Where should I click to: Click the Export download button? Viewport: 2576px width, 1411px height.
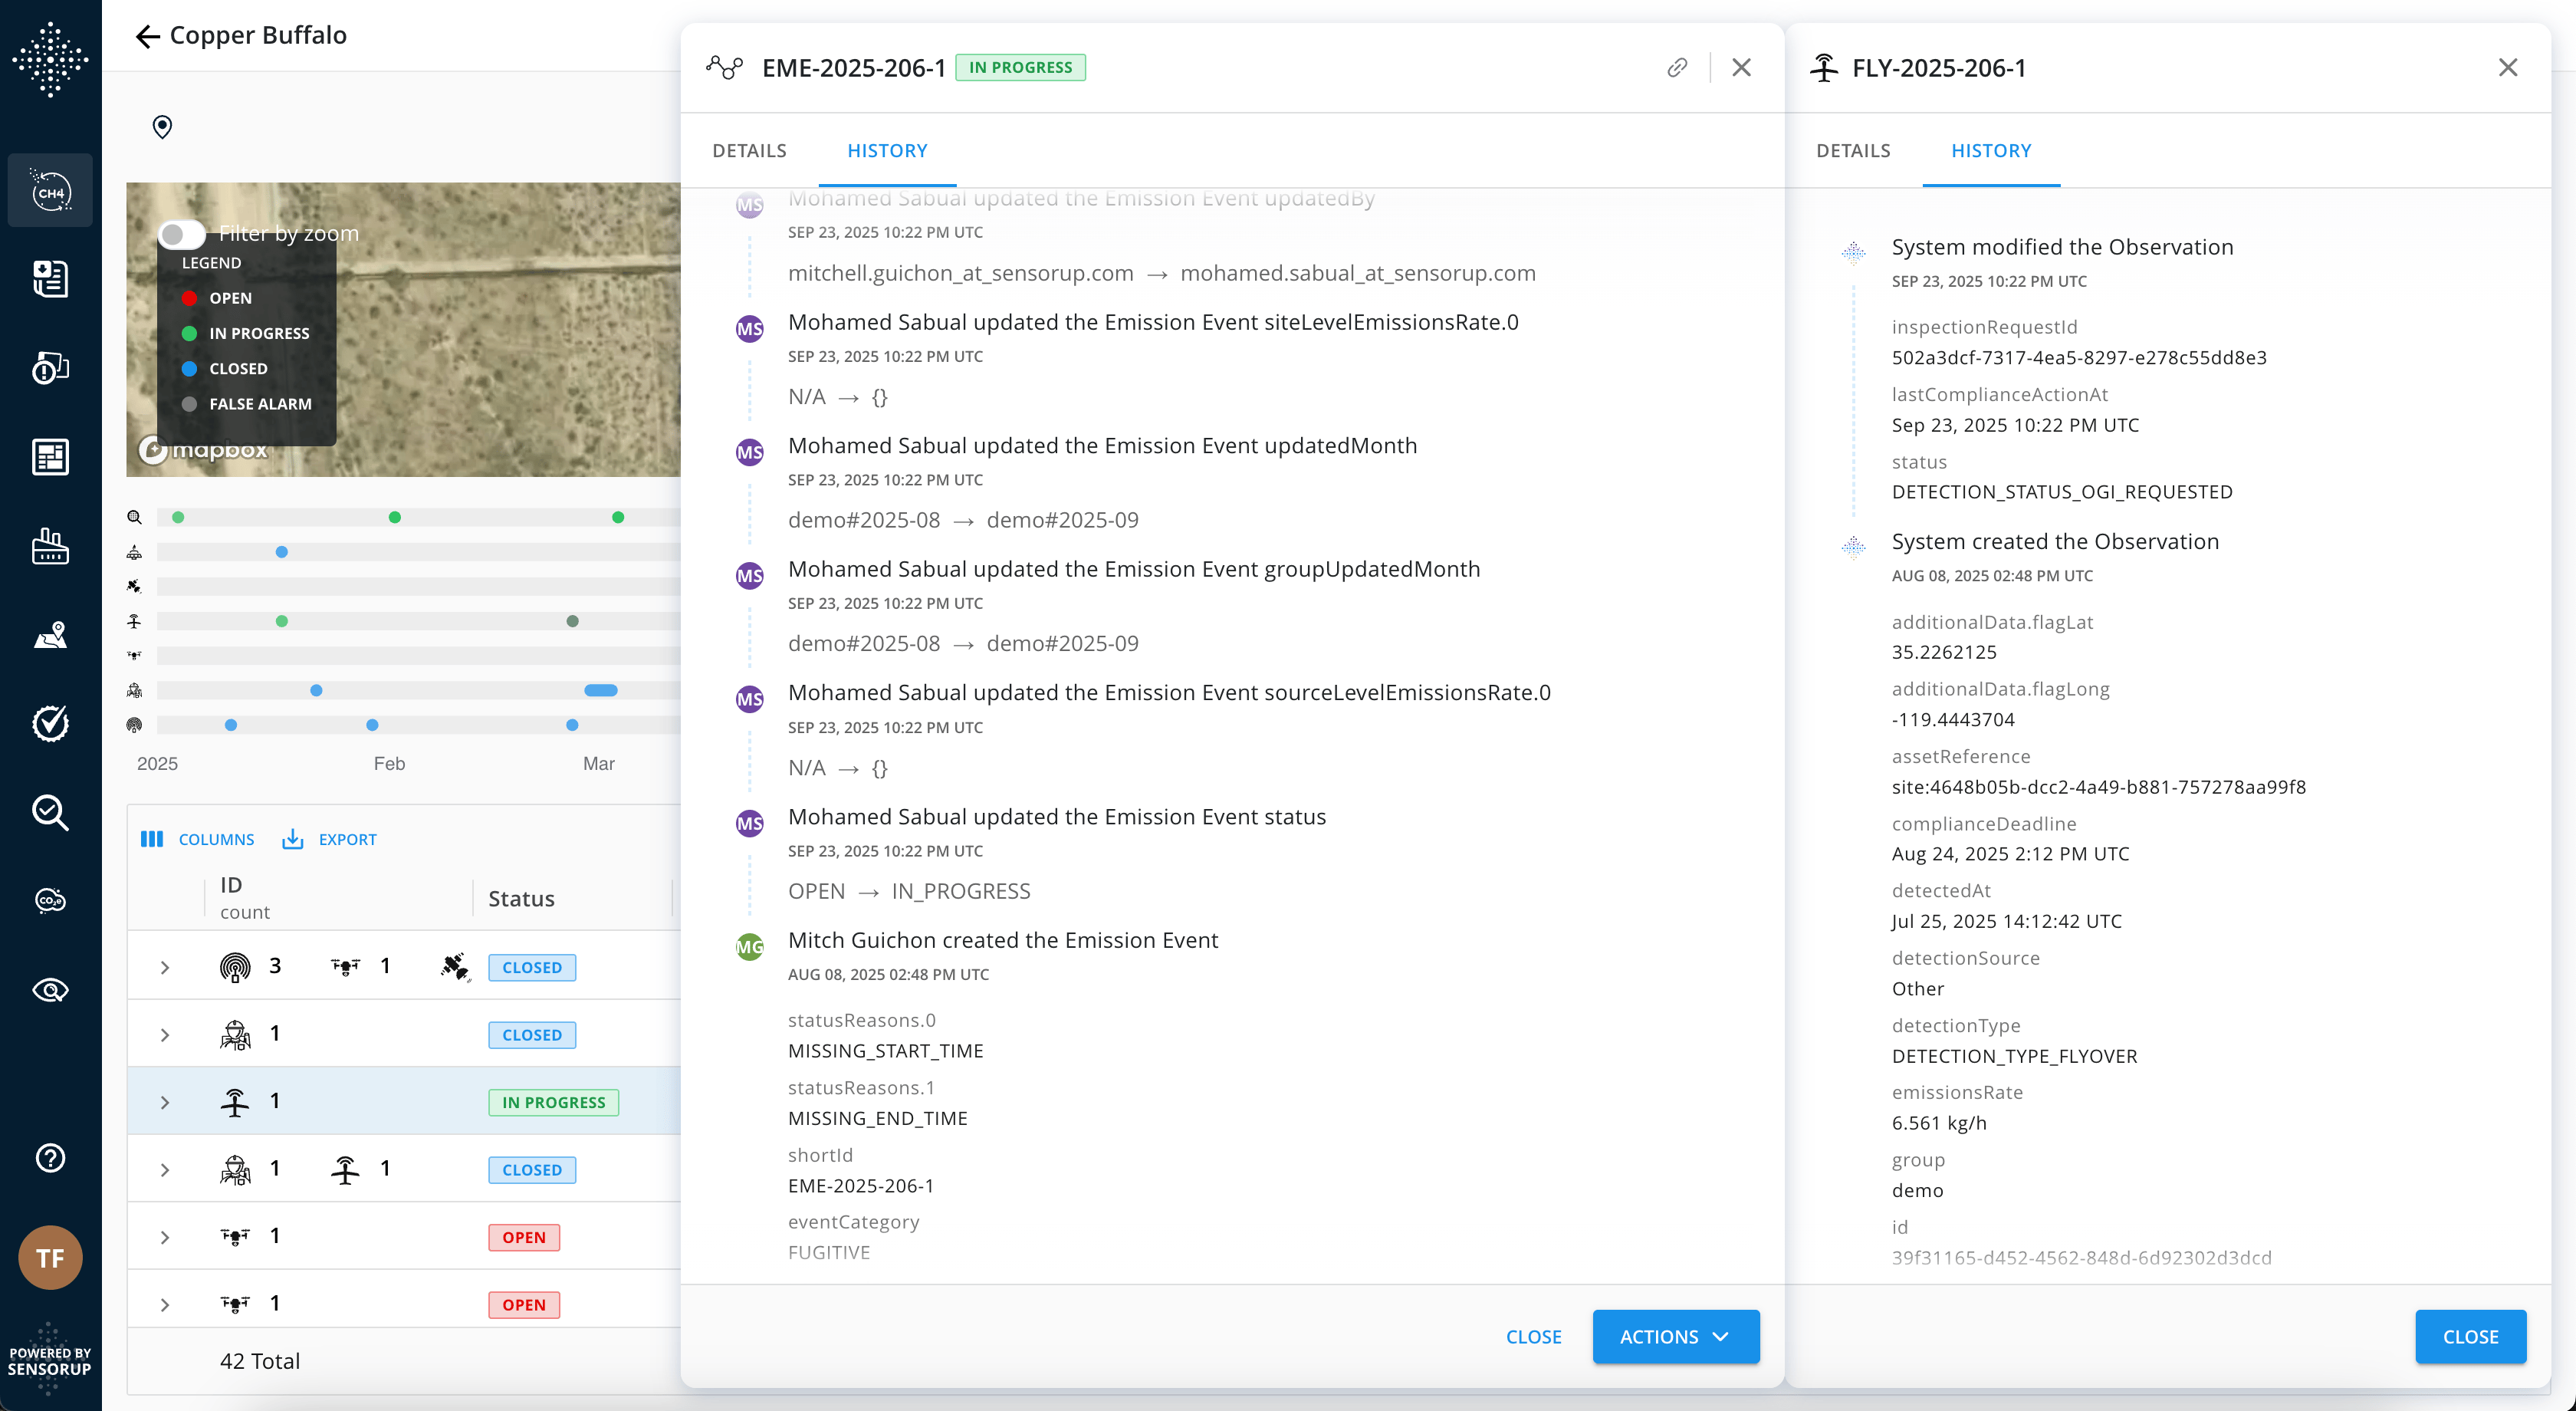(329, 839)
